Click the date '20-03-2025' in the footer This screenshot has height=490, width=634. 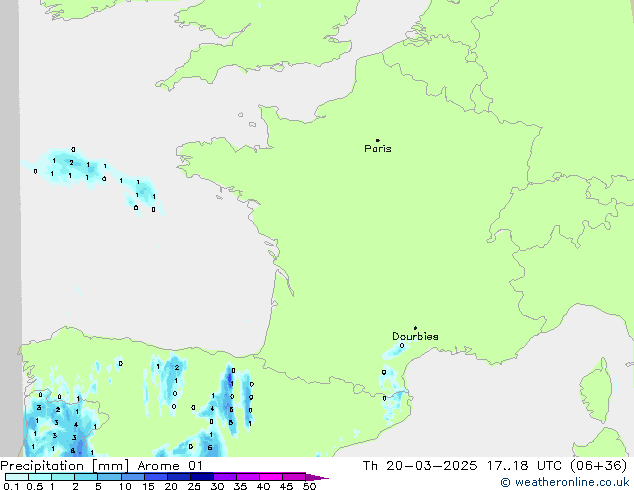(x=431, y=466)
